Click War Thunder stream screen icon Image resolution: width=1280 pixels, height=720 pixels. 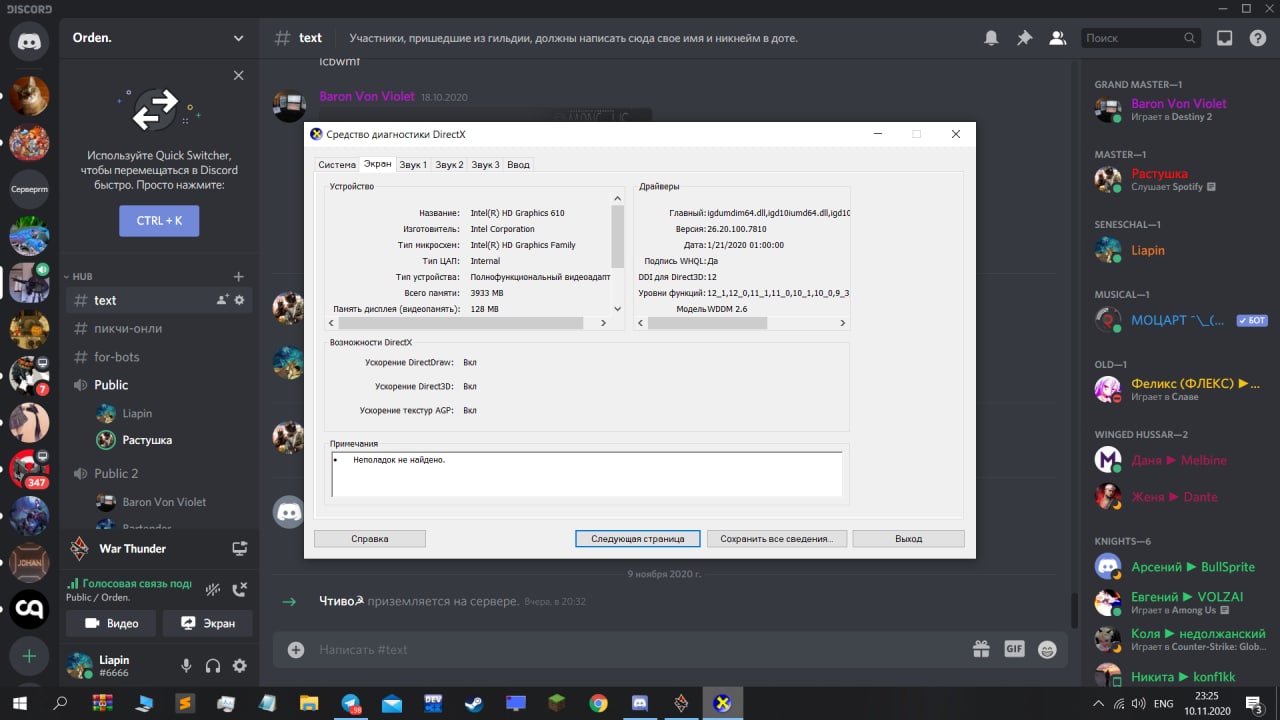pos(239,548)
